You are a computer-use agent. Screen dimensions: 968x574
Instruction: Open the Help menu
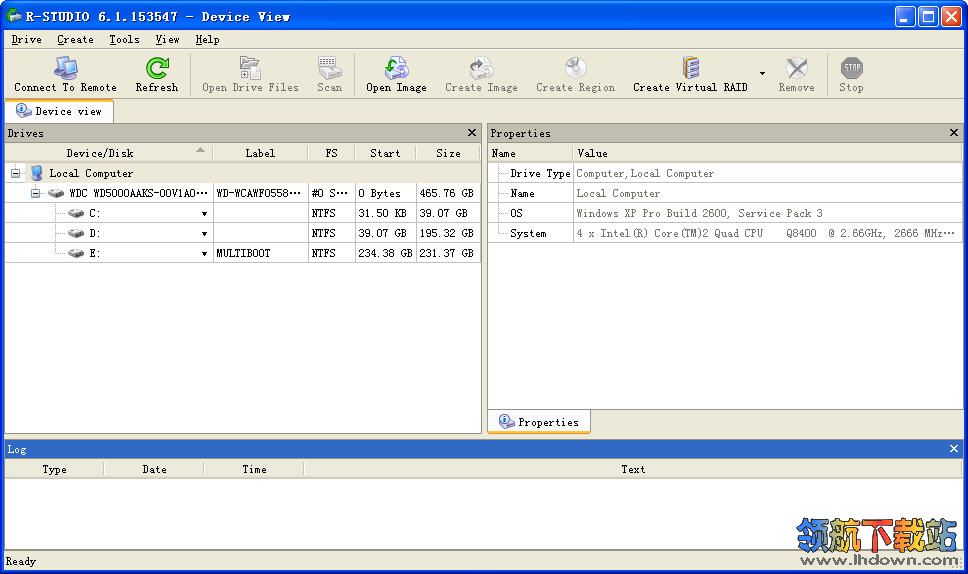tap(207, 40)
